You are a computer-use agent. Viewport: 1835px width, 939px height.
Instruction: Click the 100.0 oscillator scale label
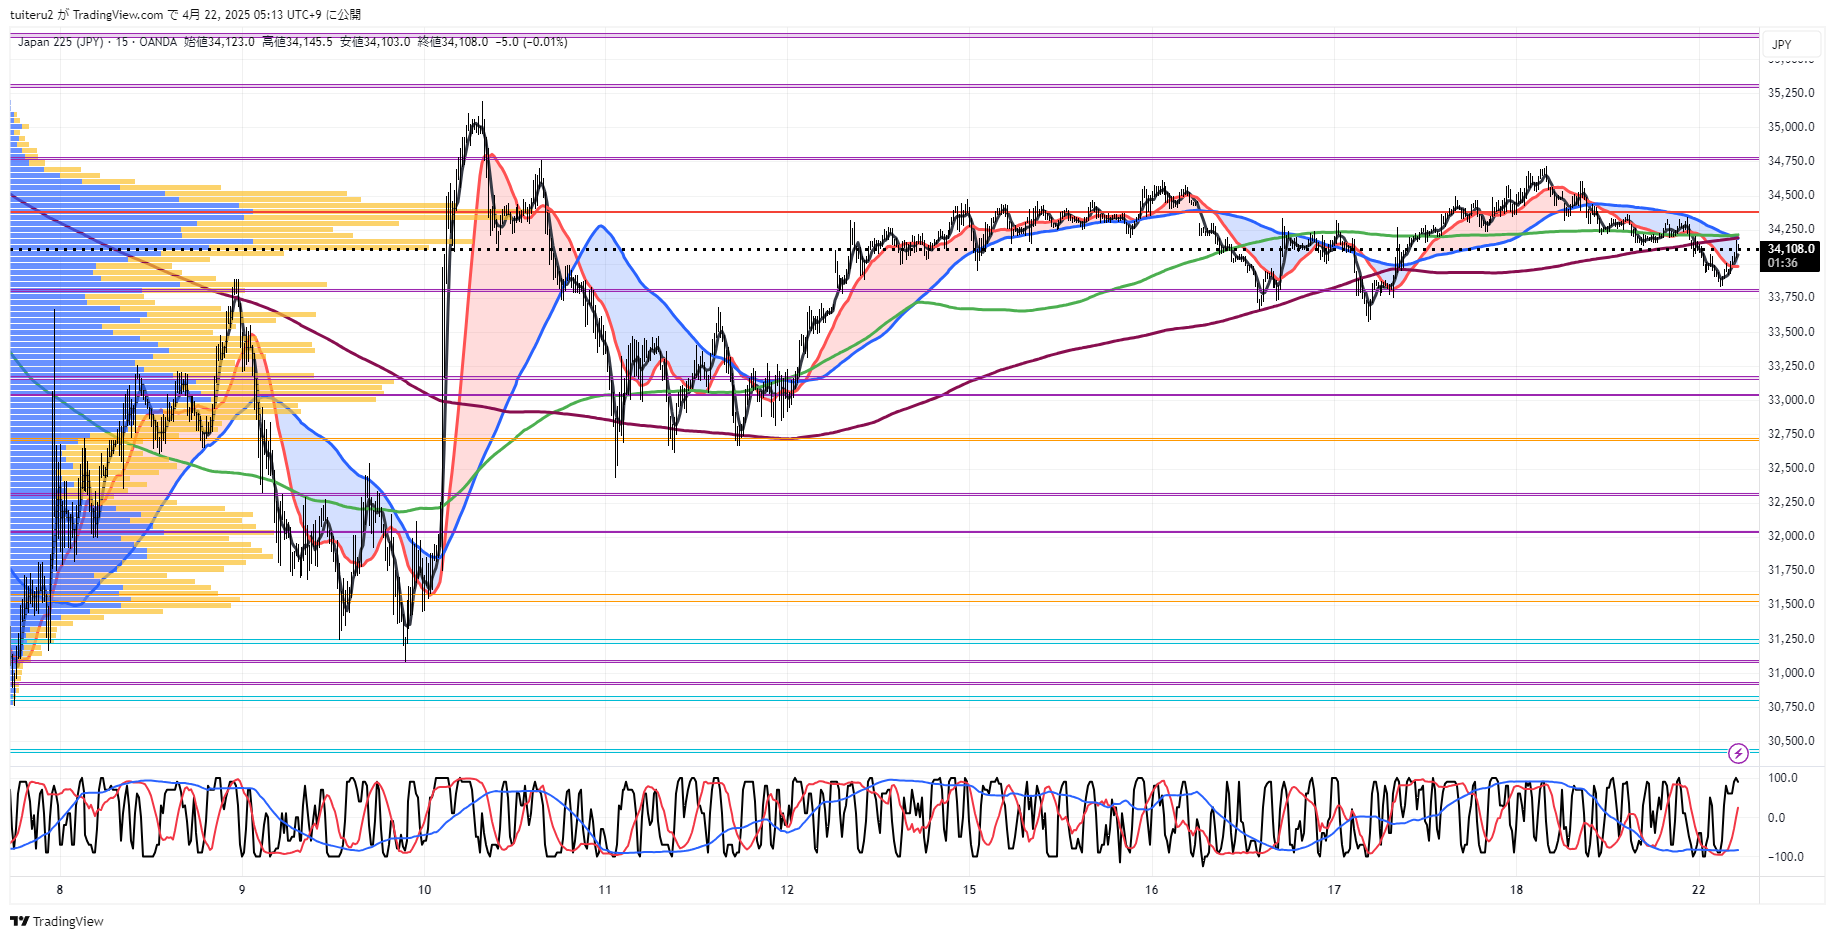click(1782, 778)
